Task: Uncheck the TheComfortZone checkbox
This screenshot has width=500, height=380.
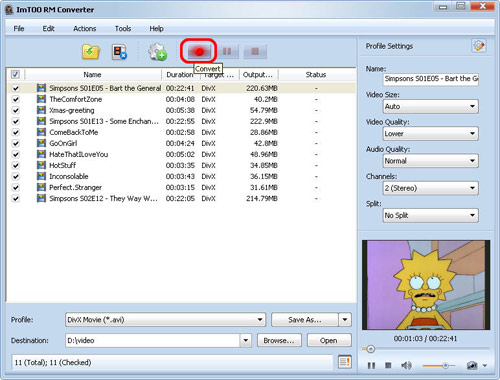Action: point(15,99)
